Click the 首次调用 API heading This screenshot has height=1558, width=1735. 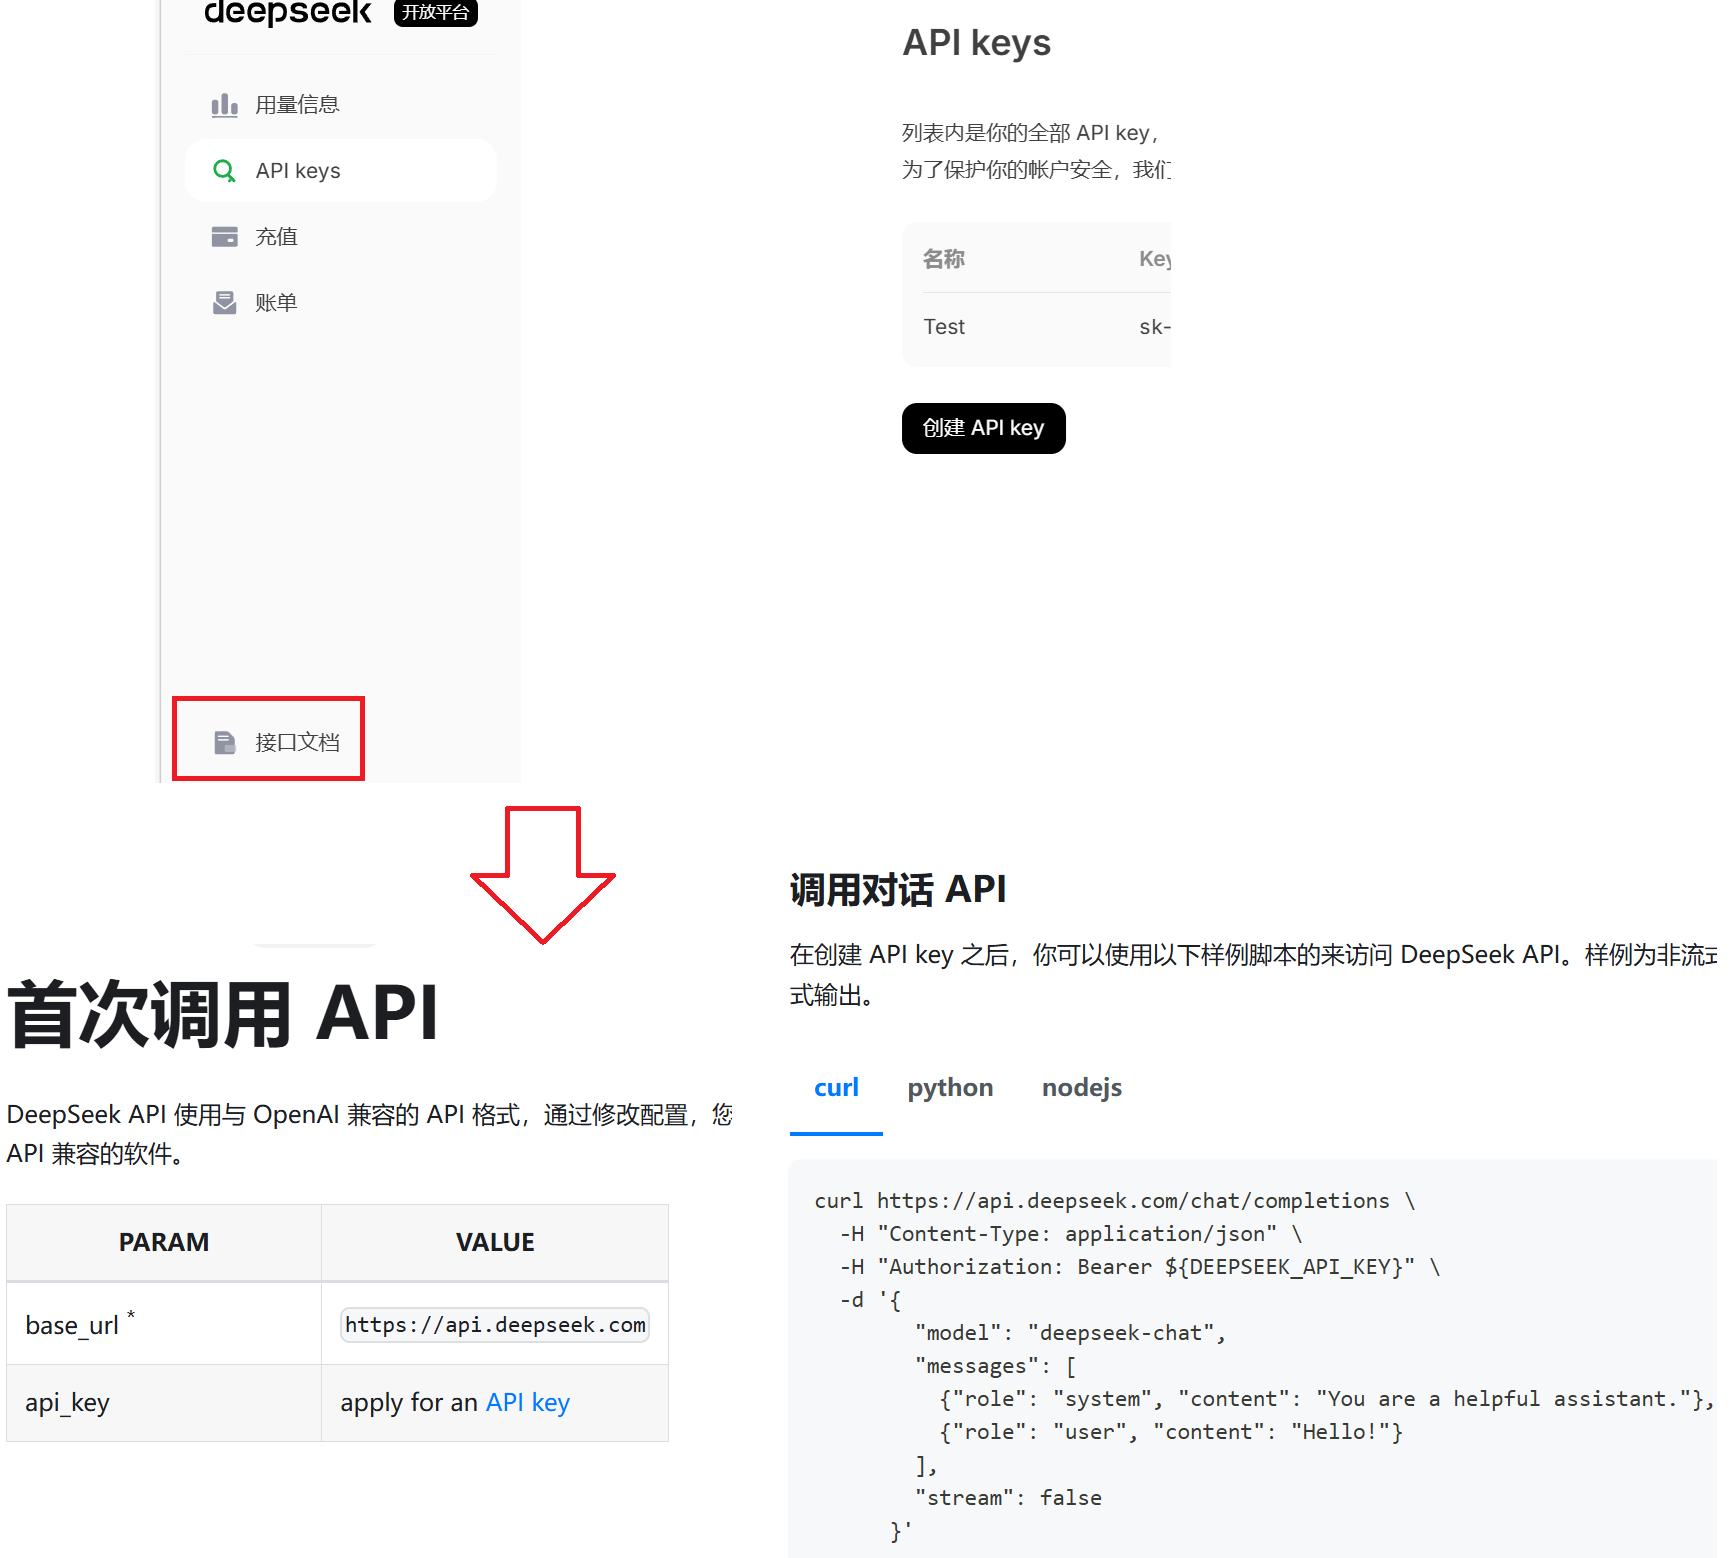point(222,1014)
